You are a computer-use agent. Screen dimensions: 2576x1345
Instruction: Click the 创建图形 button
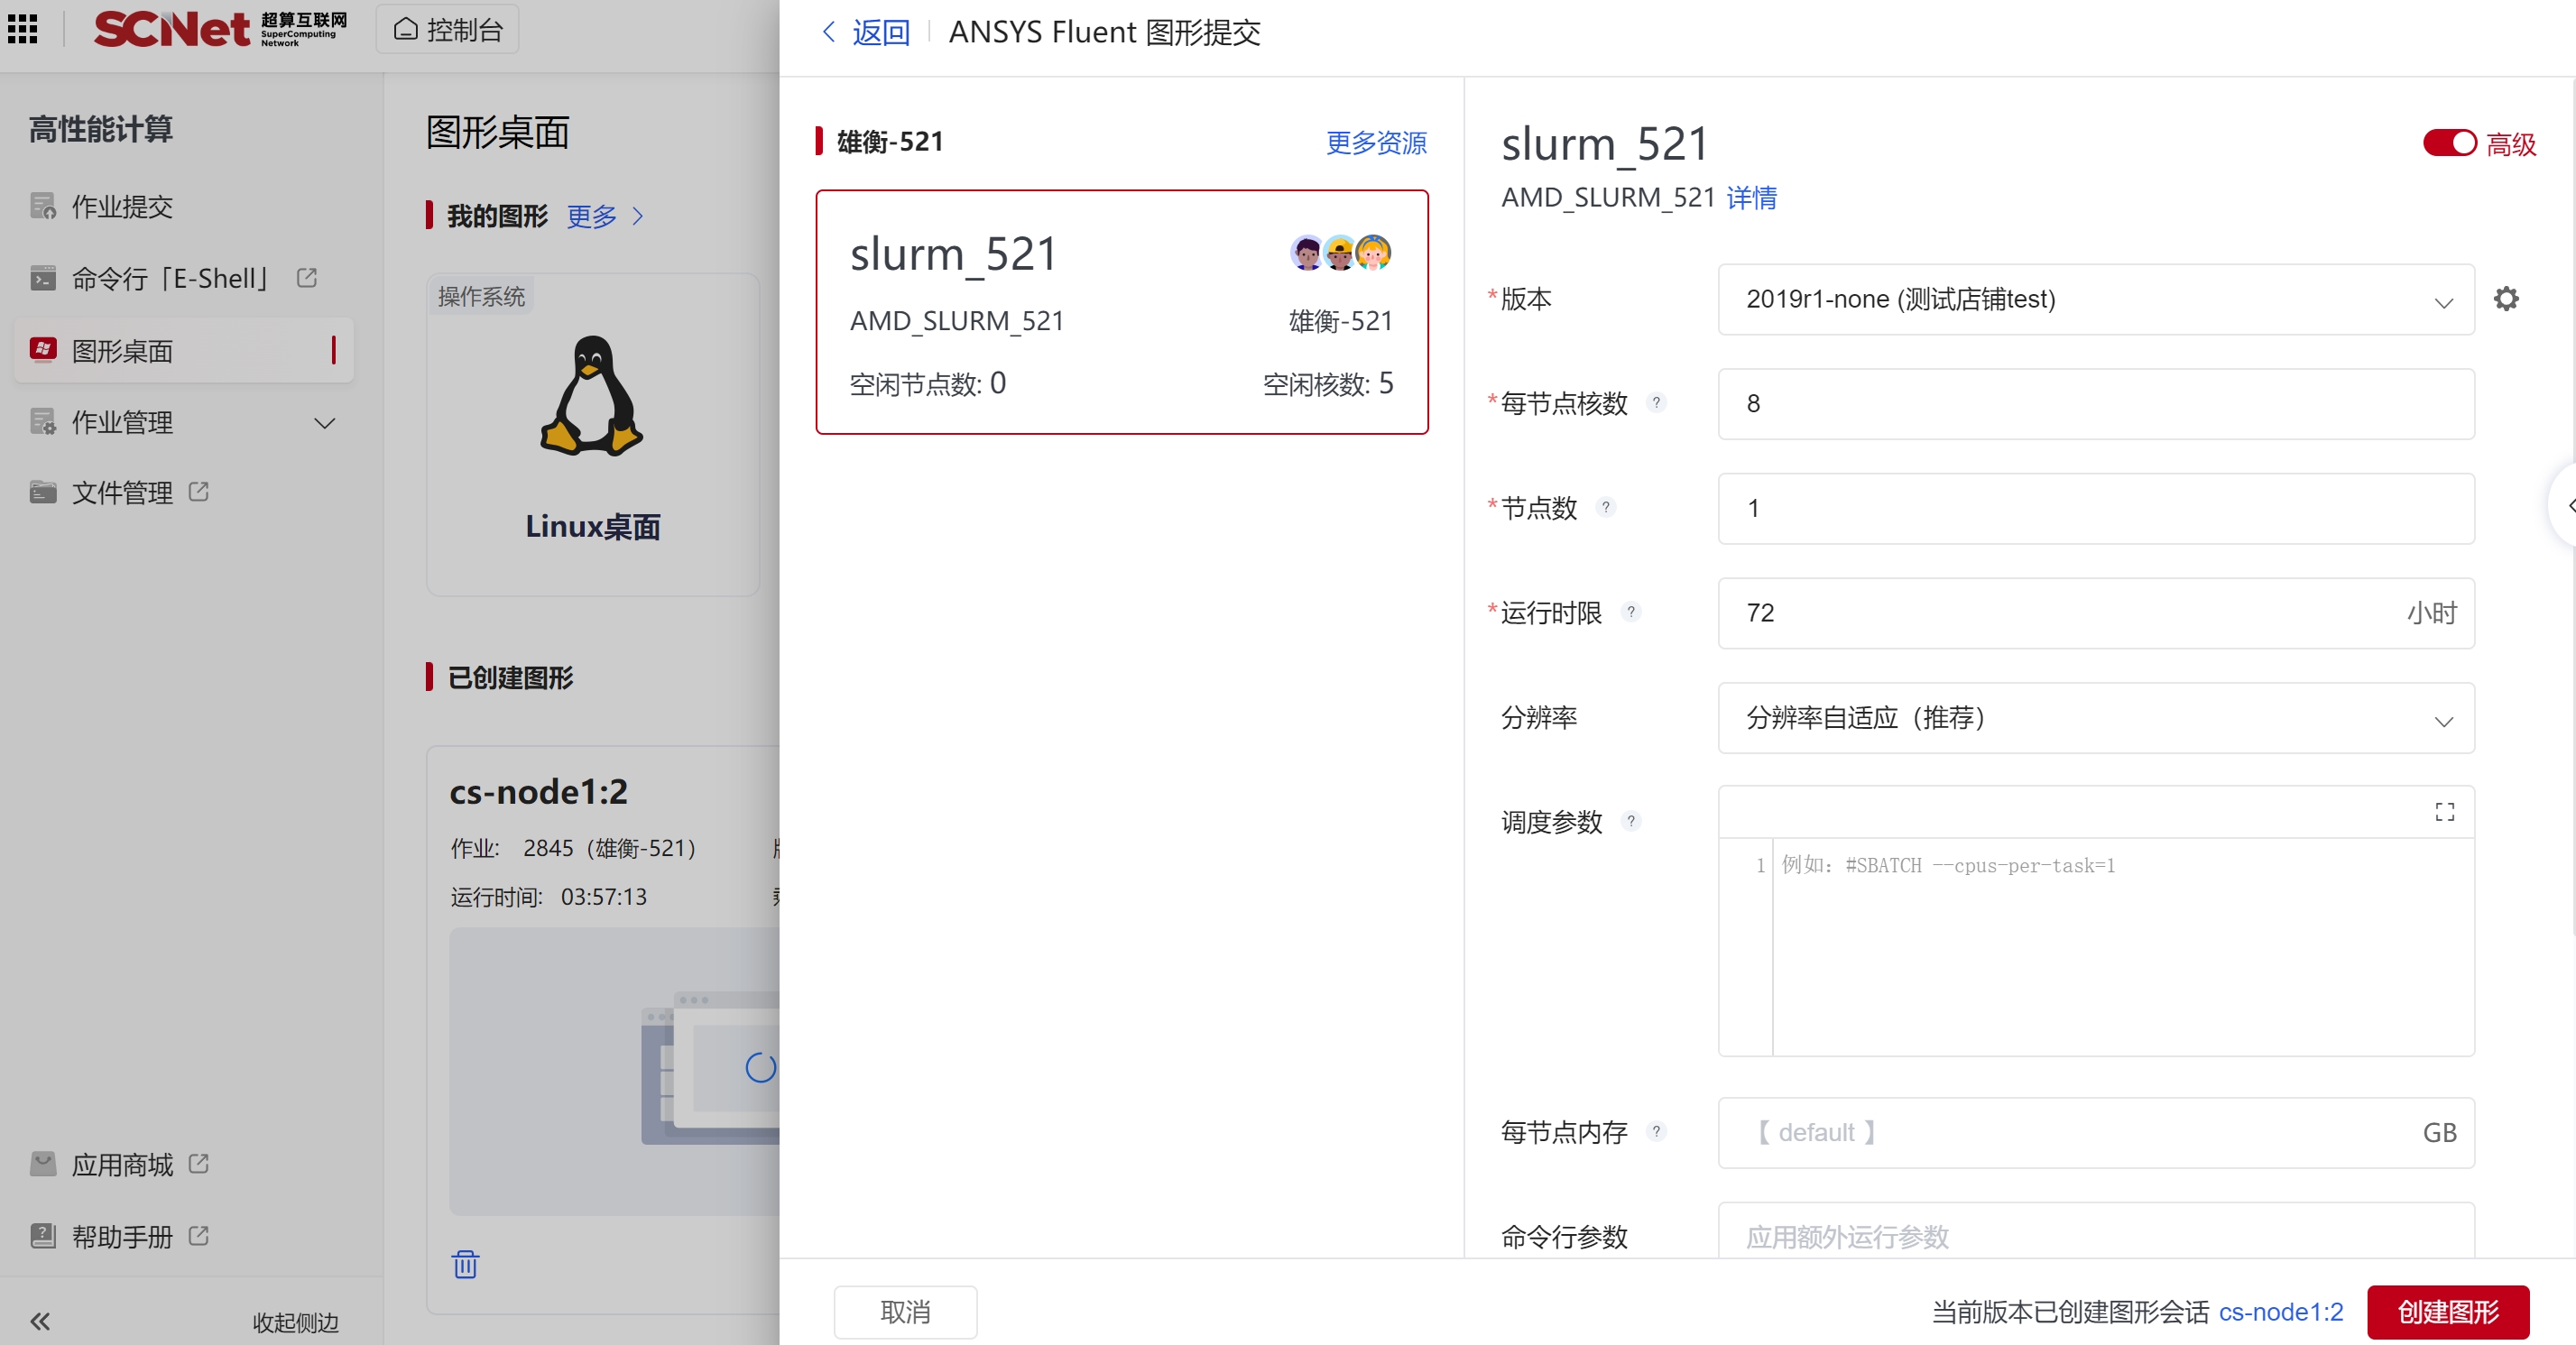pyautogui.click(x=2448, y=1312)
